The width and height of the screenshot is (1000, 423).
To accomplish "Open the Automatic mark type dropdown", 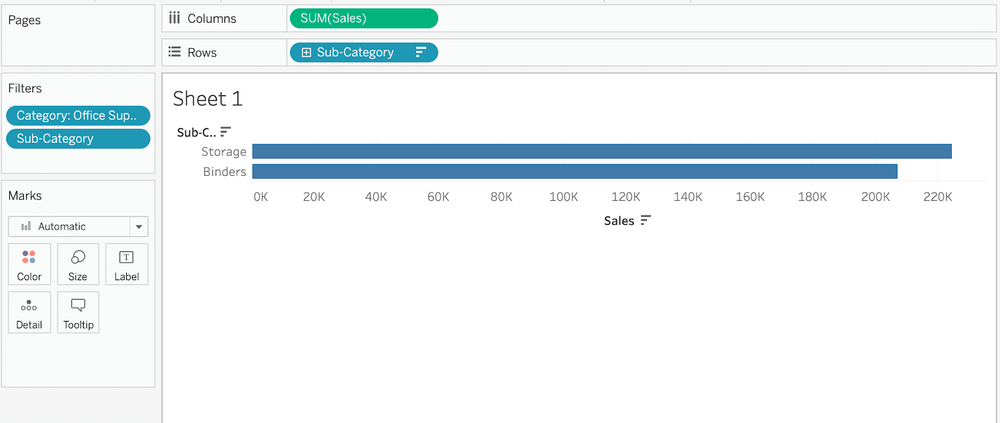I will 139,227.
